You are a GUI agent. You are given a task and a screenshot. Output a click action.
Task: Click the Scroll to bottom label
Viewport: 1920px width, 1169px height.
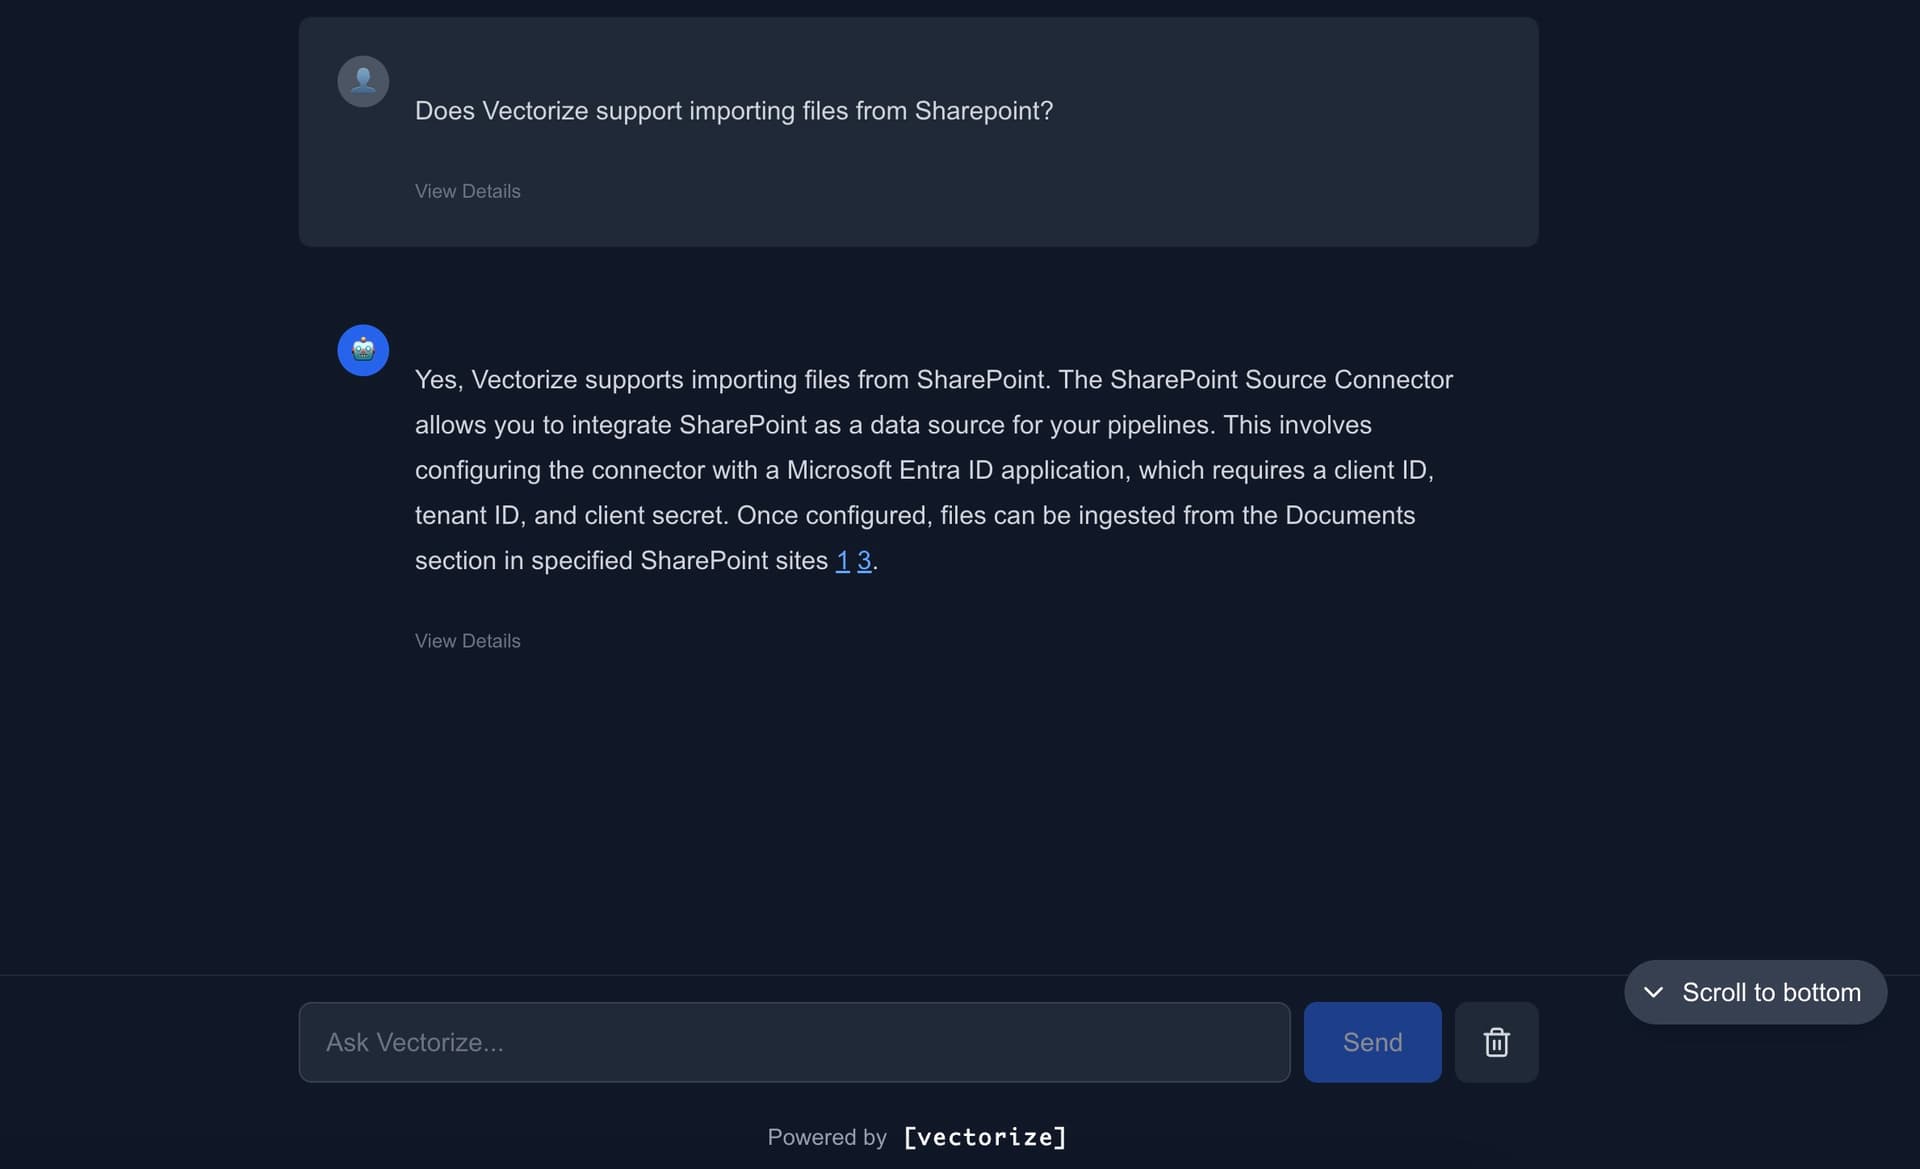pos(1771,992)
